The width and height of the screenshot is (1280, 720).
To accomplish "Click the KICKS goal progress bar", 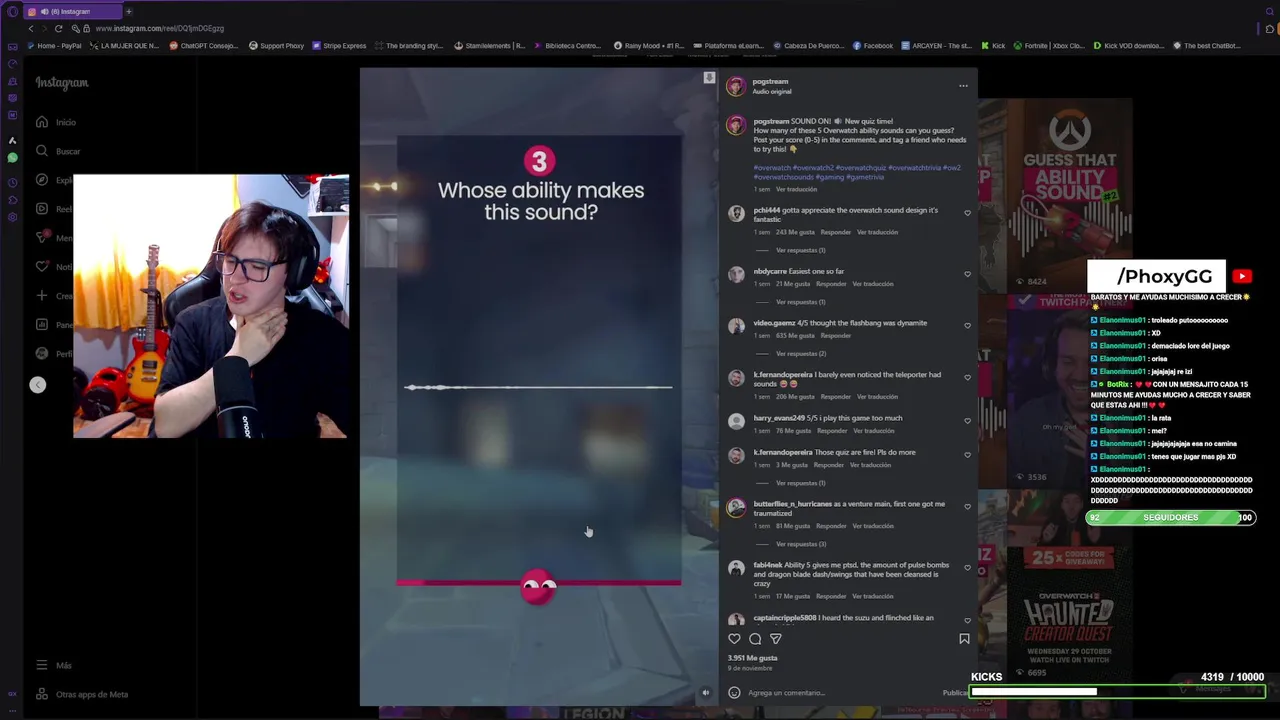I will tap(1117, 691).
